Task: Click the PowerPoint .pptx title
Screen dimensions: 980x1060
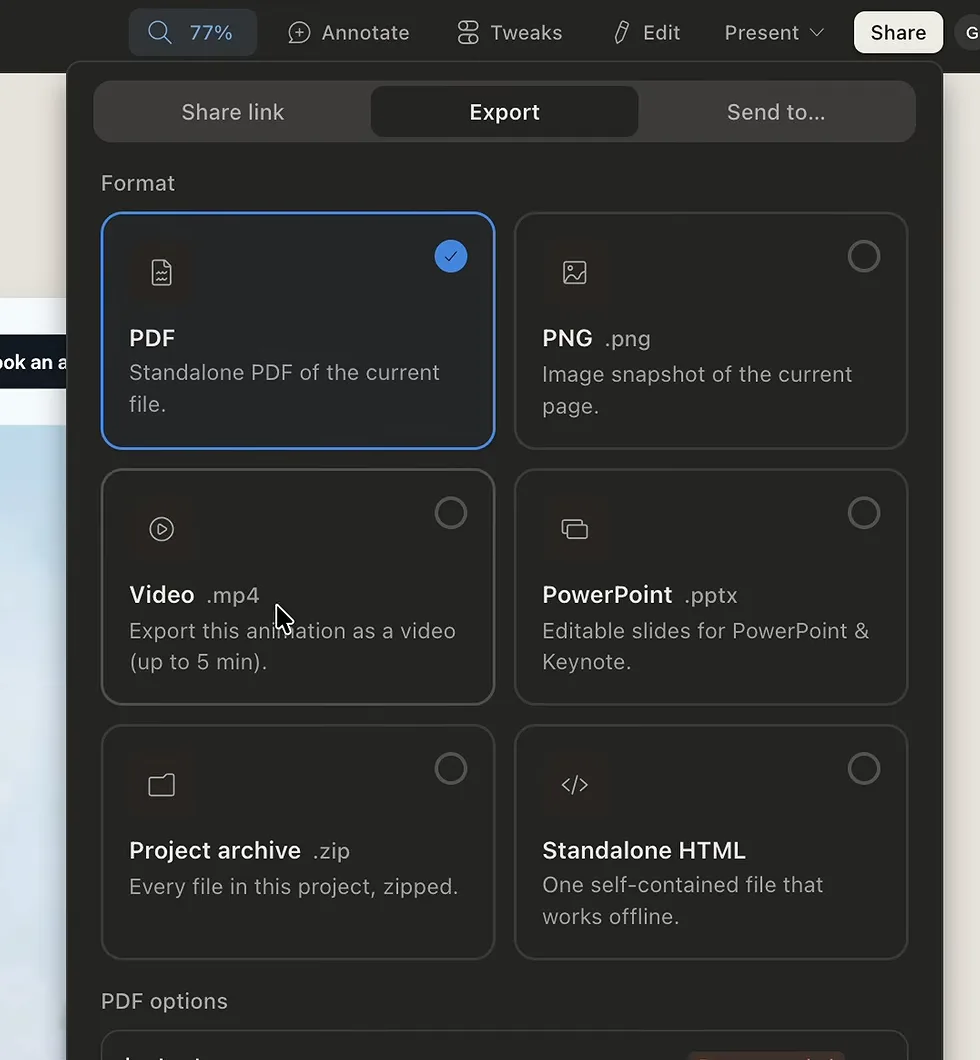Action: coord(639,595)
